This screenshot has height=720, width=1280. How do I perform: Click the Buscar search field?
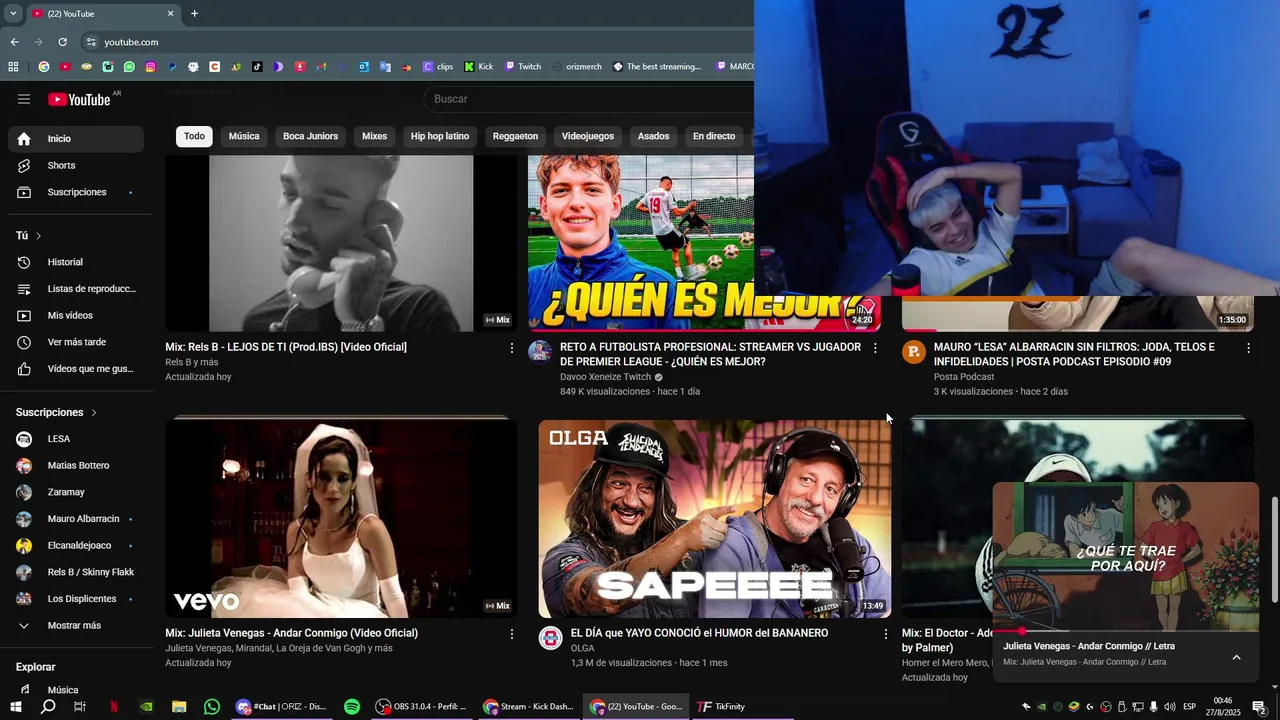tap(590, 99)
